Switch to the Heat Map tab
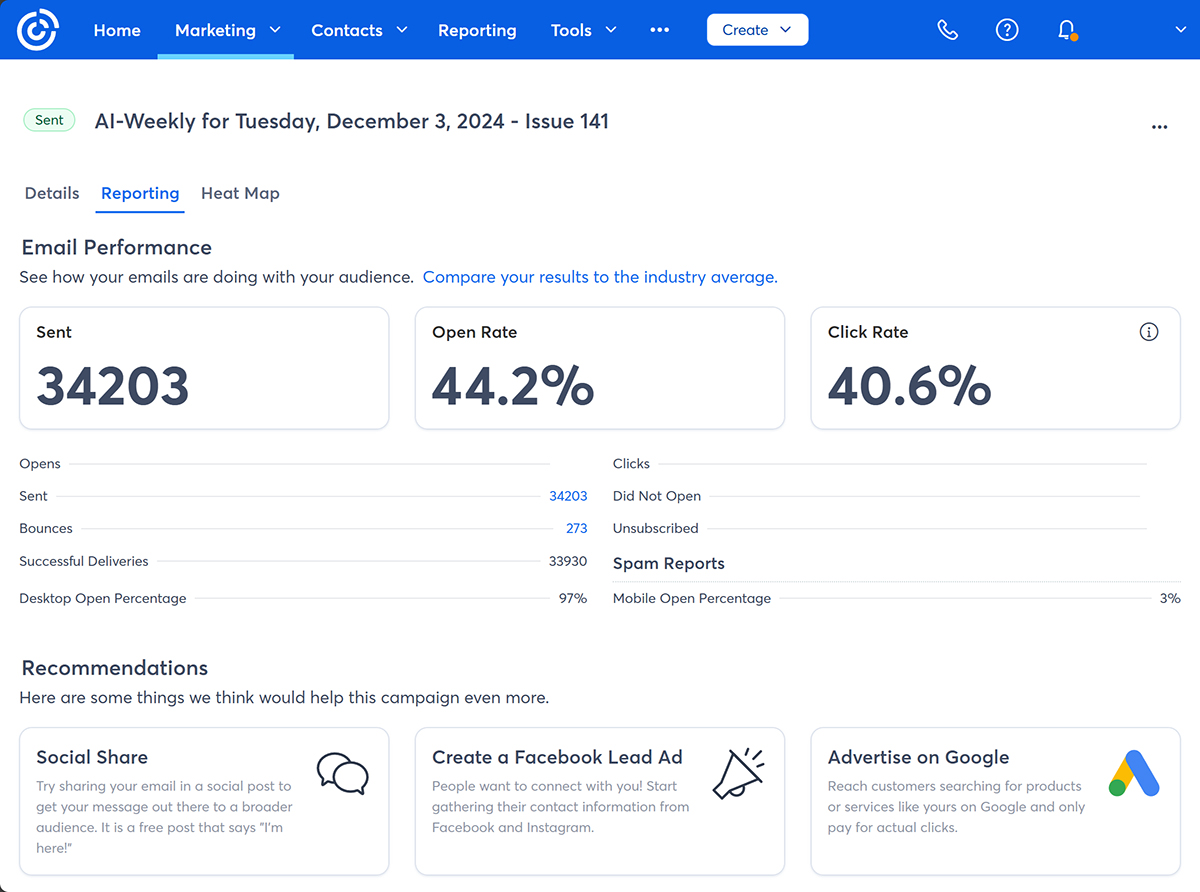1200x892 pixels. click(240, 193)
